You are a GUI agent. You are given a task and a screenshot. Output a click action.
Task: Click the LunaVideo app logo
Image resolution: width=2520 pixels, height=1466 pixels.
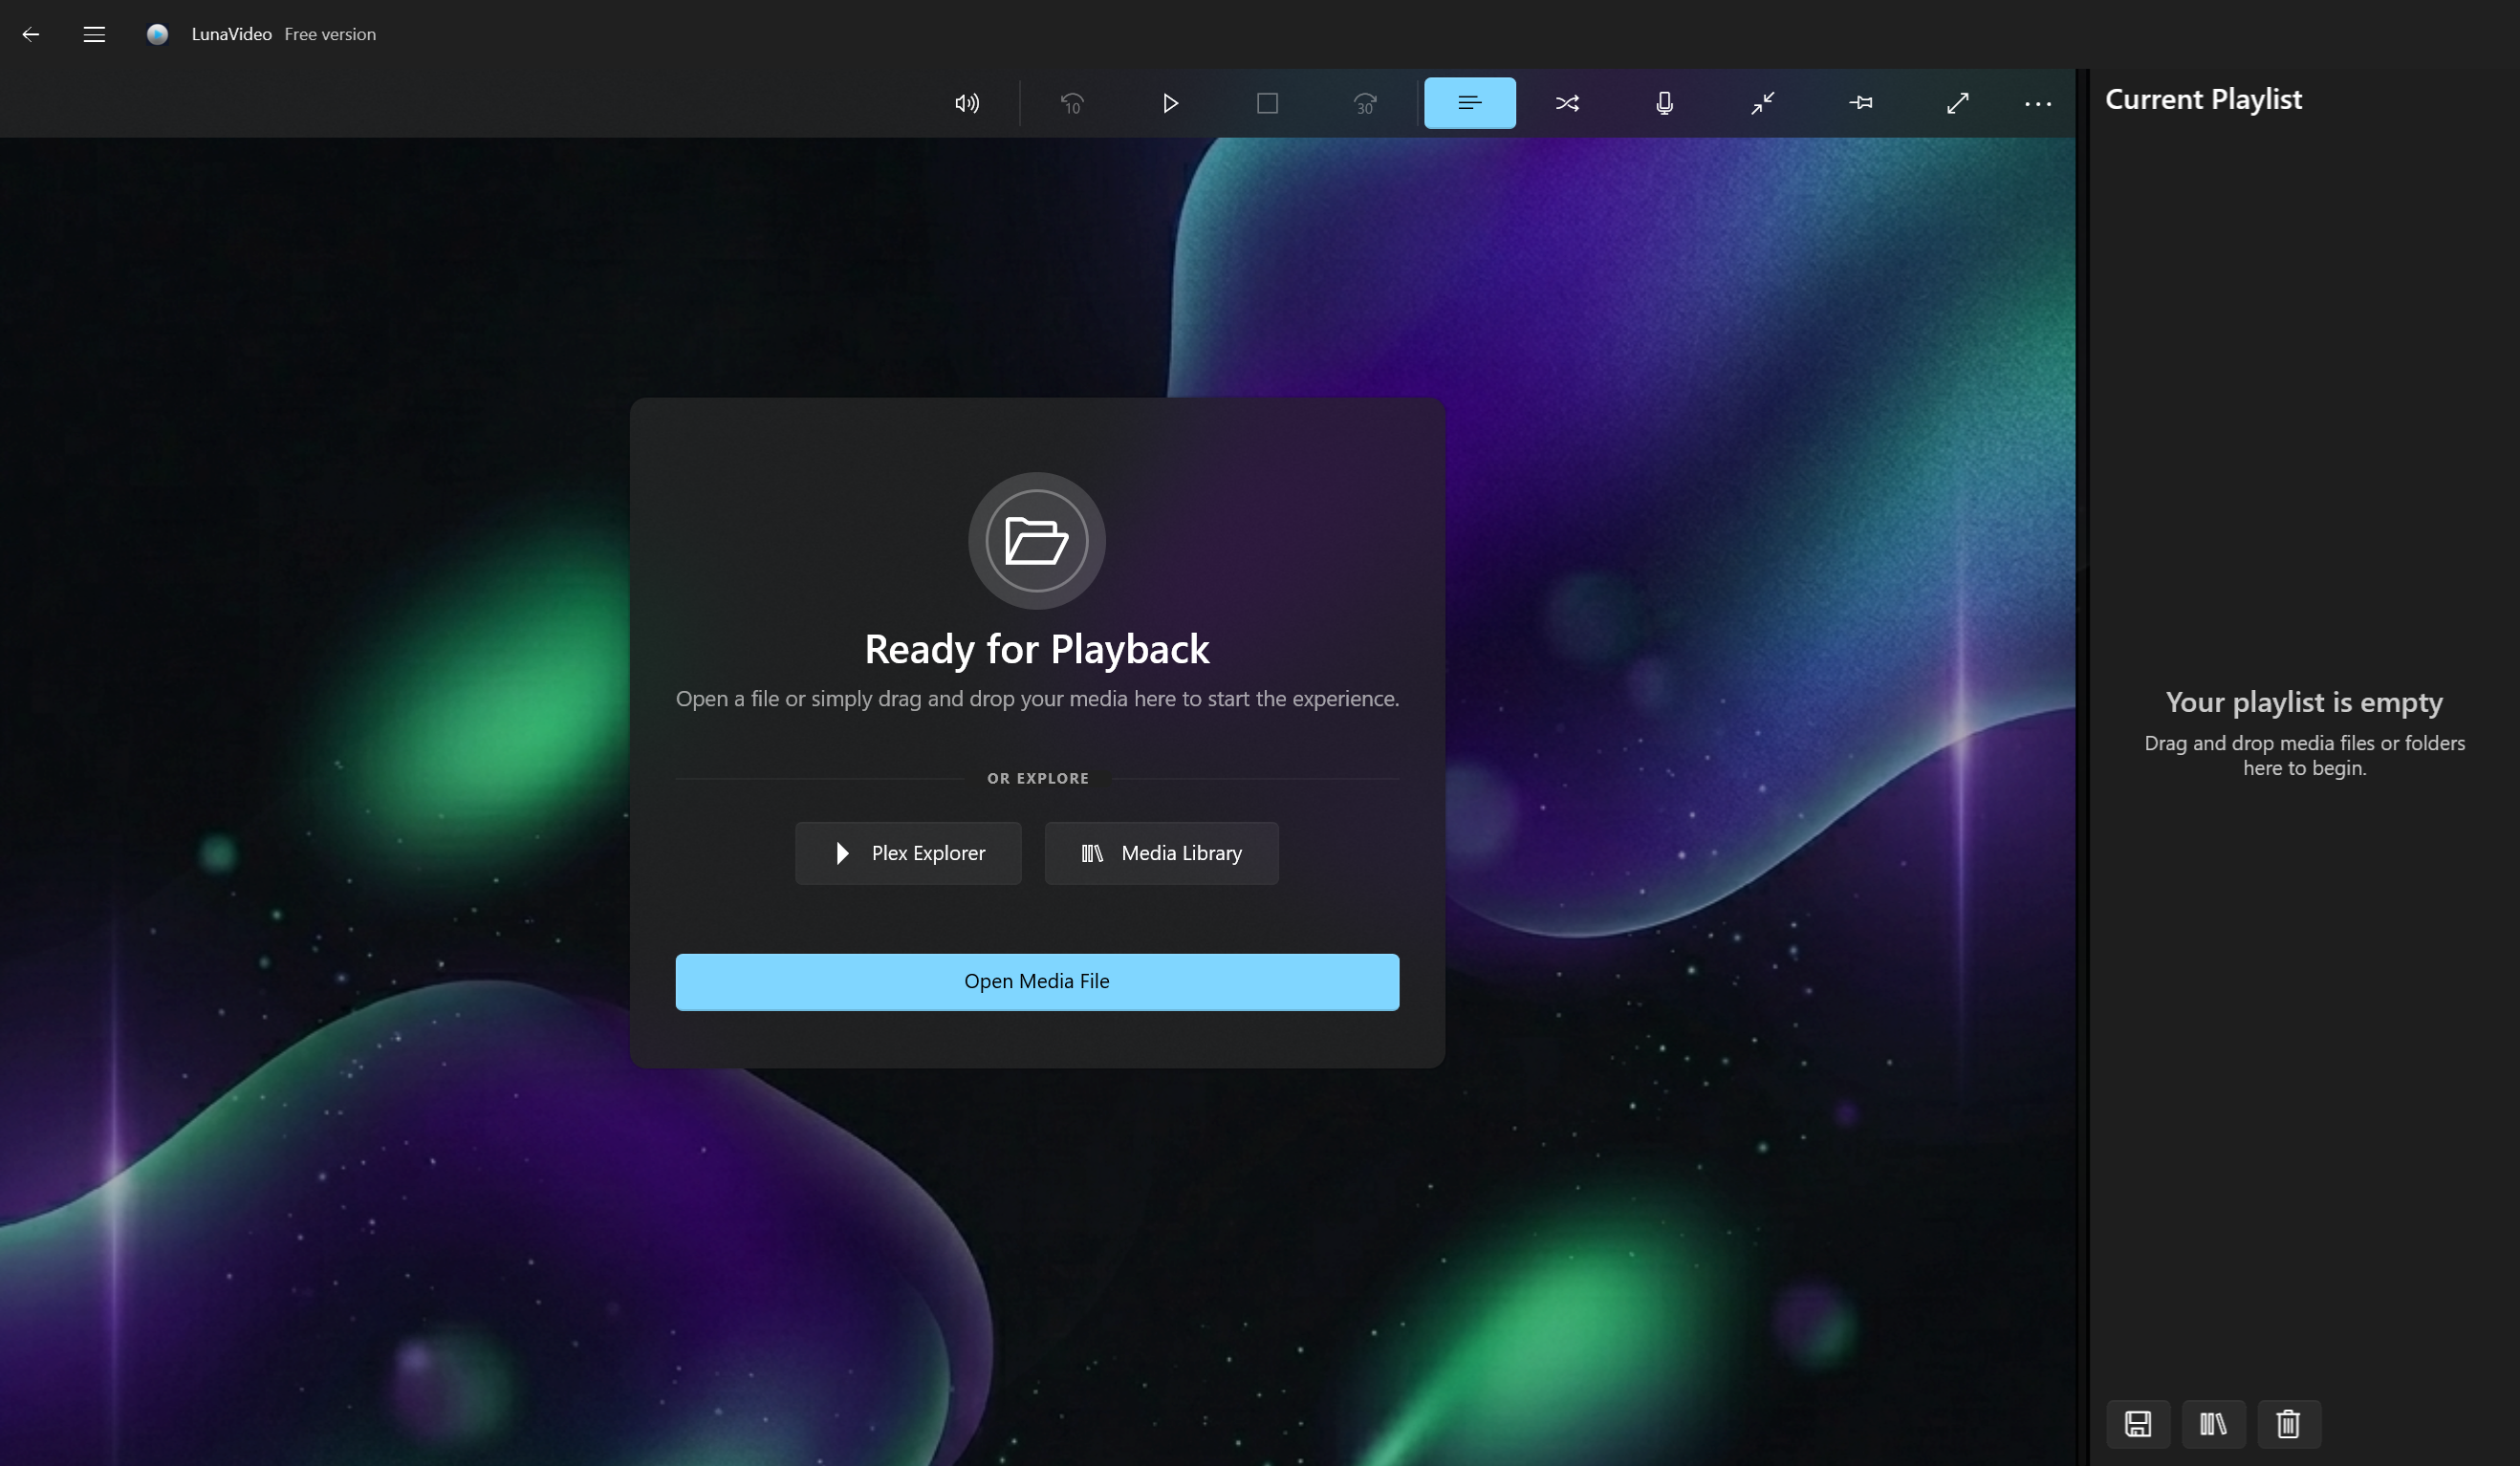click(157, 34)
